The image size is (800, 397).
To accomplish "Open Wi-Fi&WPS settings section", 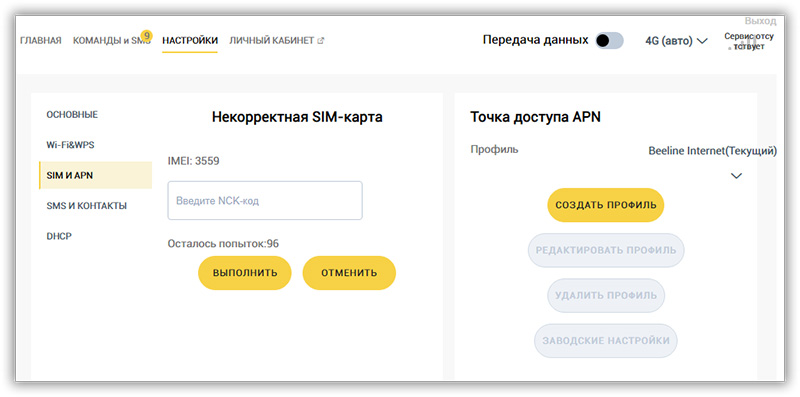I will [x=70, y=145].
